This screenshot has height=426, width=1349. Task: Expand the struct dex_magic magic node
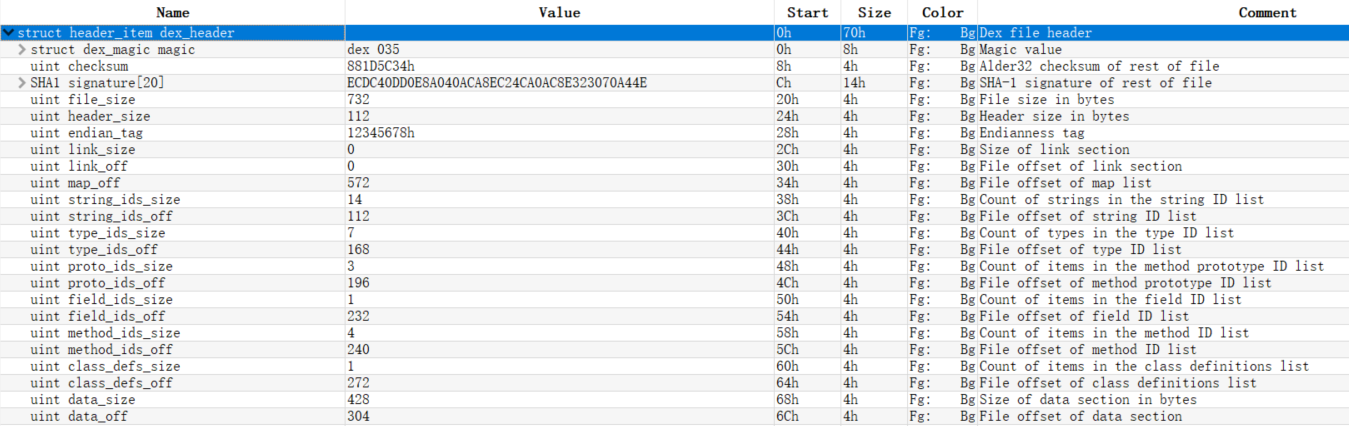[x=23, y=50]
